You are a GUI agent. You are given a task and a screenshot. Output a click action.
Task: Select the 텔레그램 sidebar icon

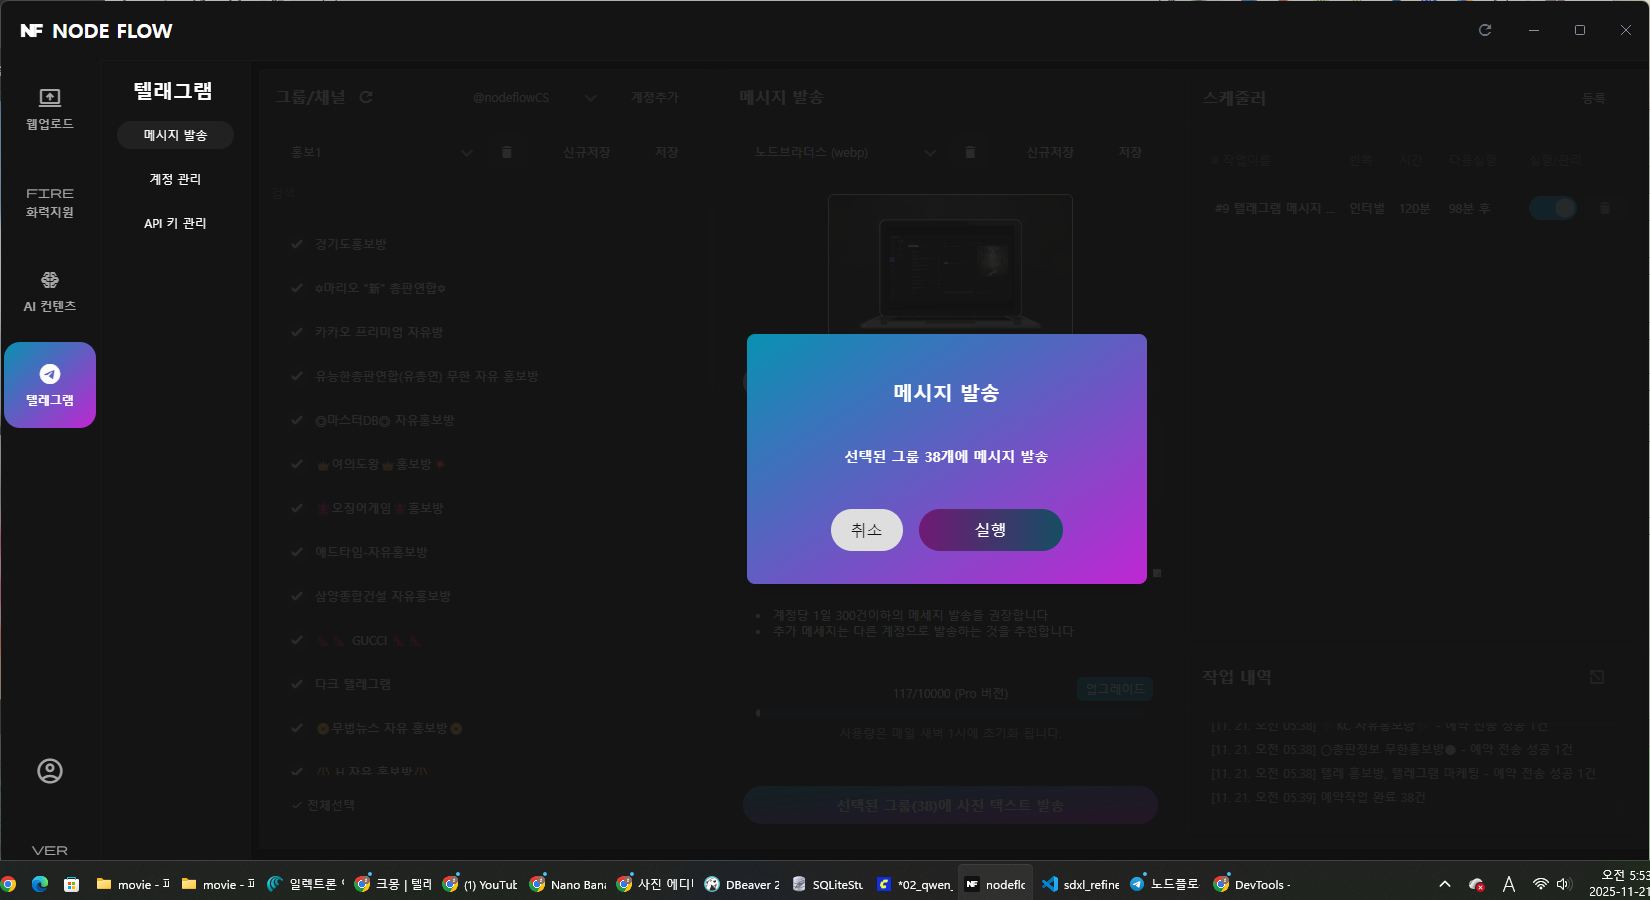(50, 385)
